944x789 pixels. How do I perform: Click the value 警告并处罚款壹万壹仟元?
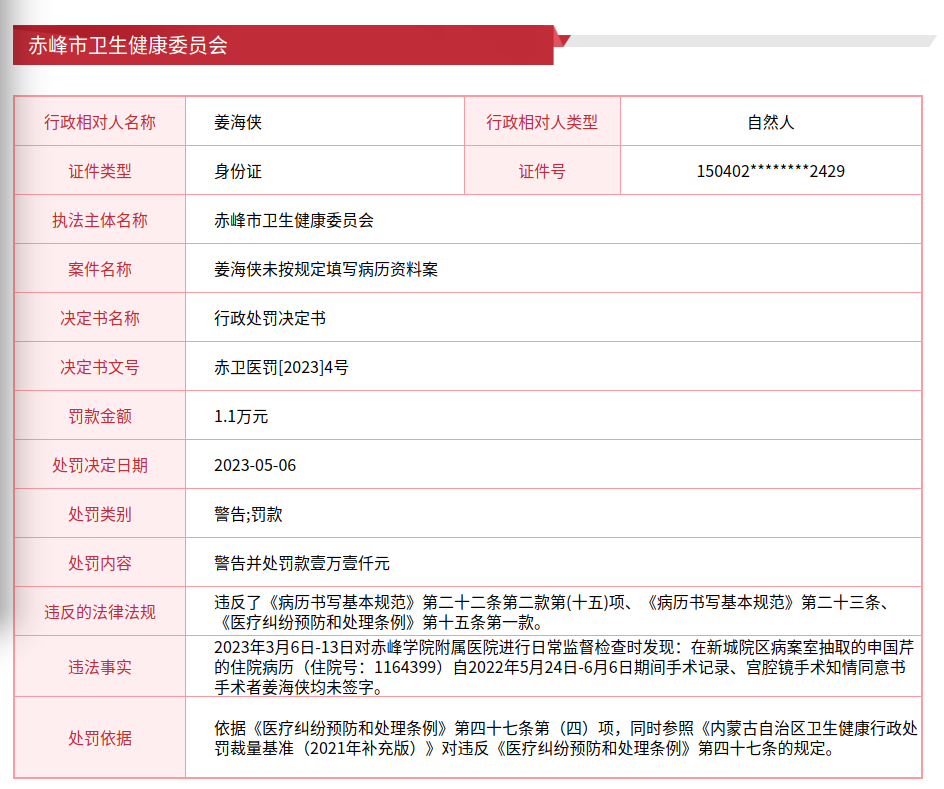[302, 563]
